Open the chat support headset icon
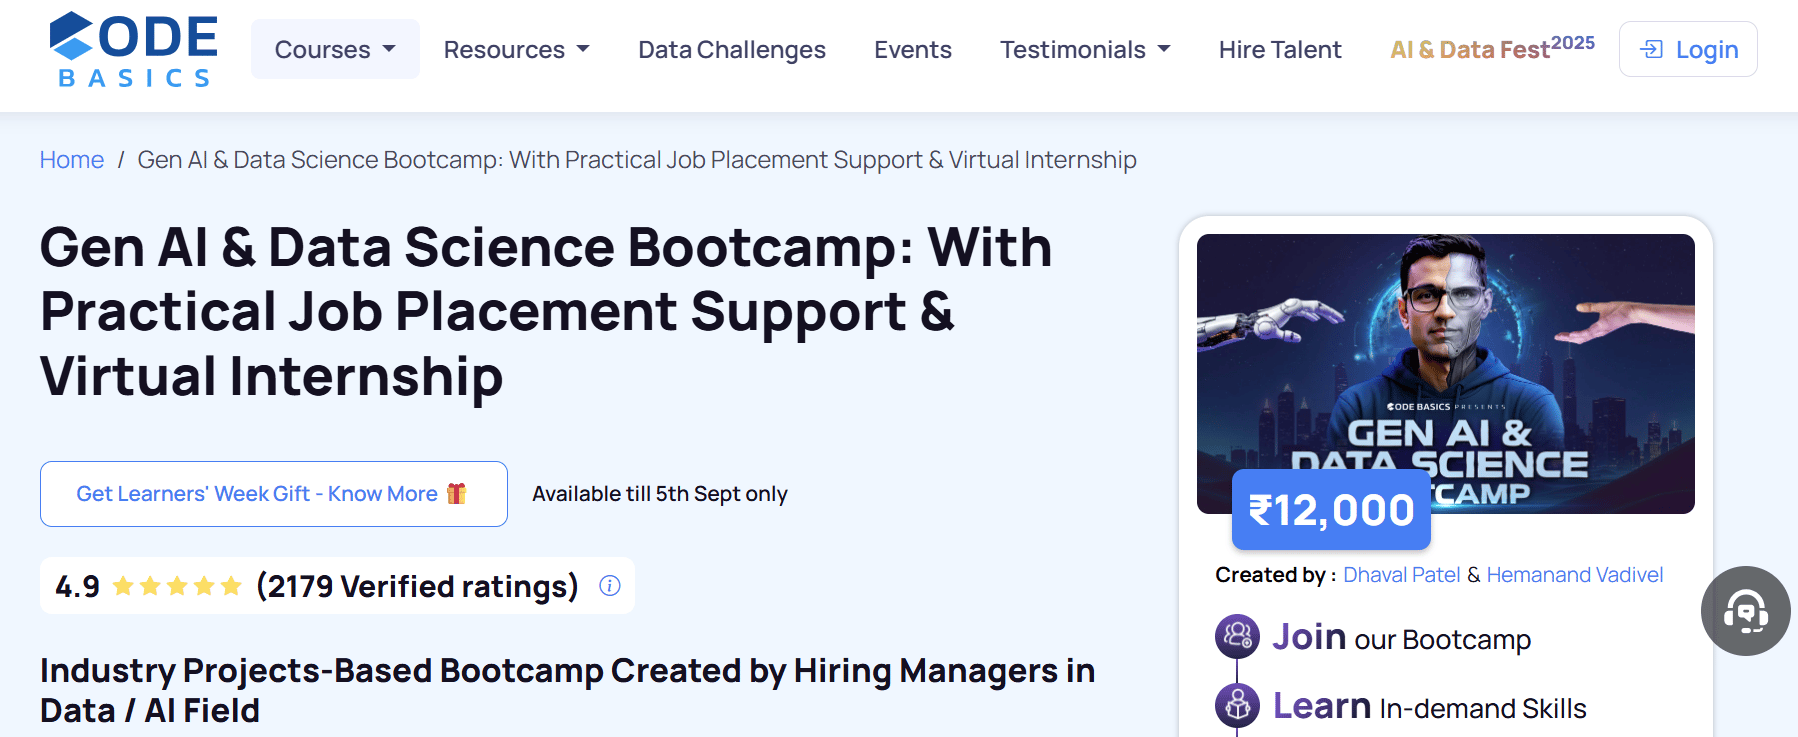Viewport: 1798px width, 737px height. pyautogui.click(x=1746, y=611)
